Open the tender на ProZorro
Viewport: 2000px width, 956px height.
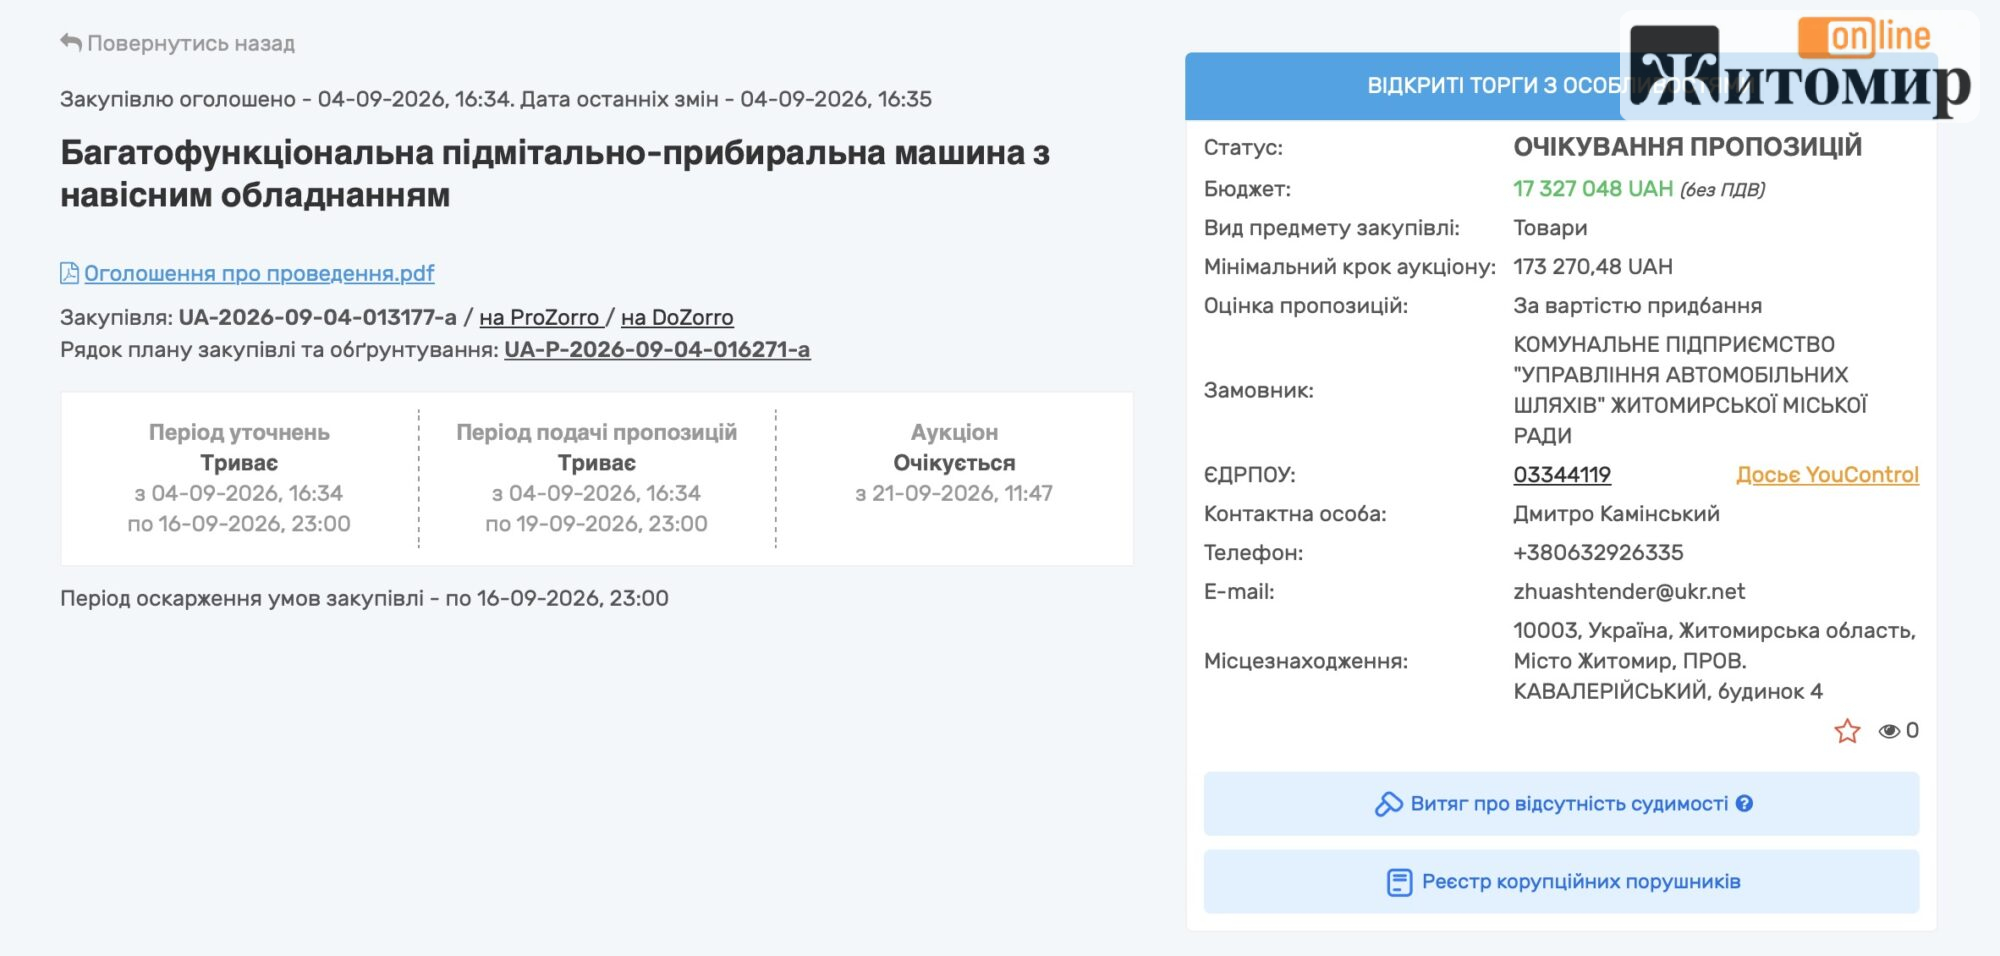pyautogui.click(x=539, y=317)
